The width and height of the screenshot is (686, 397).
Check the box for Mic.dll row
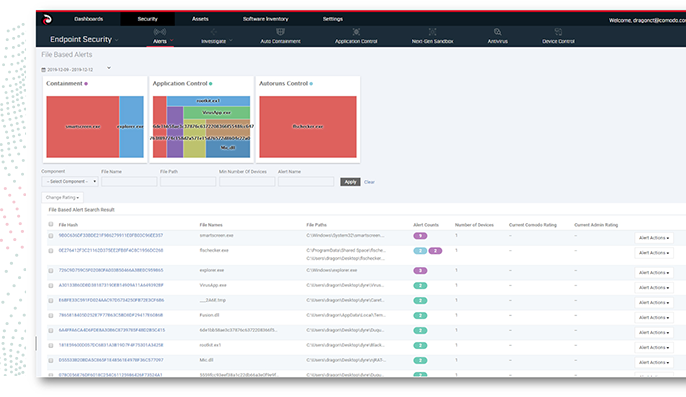[51, 361]
